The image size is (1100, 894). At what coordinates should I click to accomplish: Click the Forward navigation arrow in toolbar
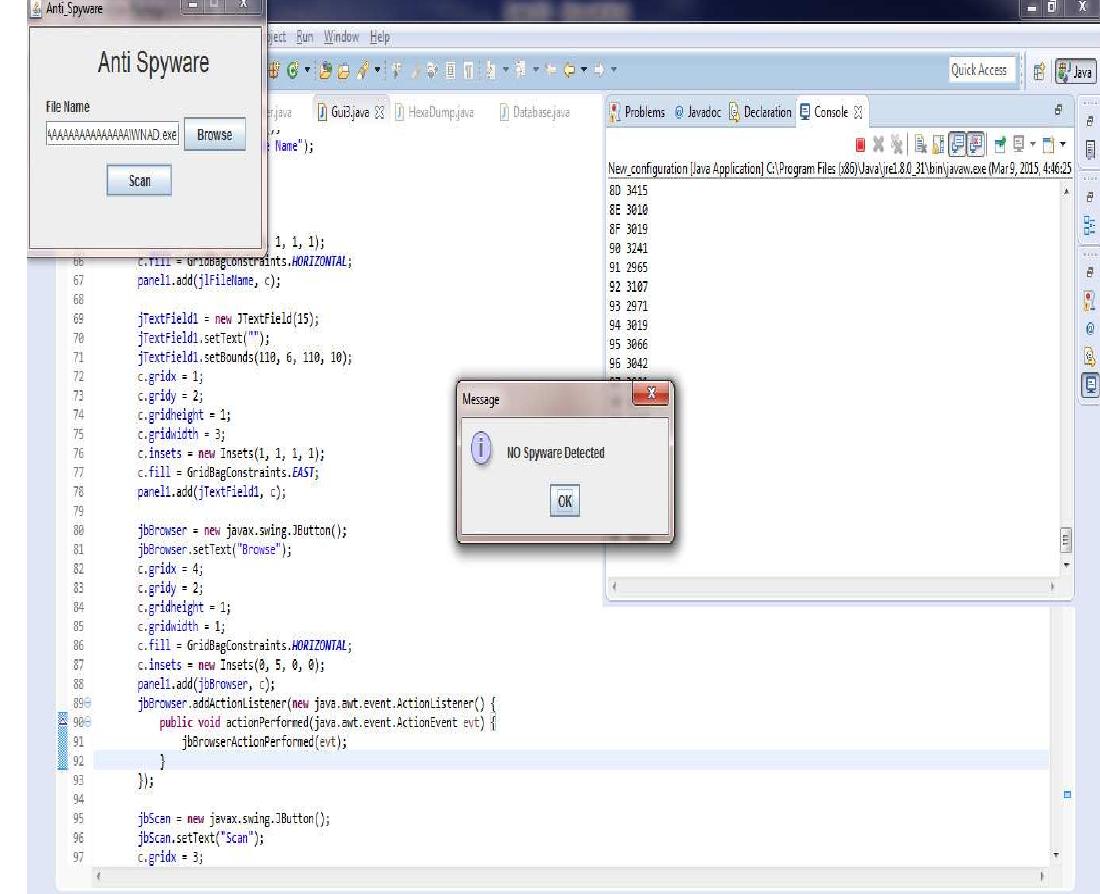(x=599, y=69)
